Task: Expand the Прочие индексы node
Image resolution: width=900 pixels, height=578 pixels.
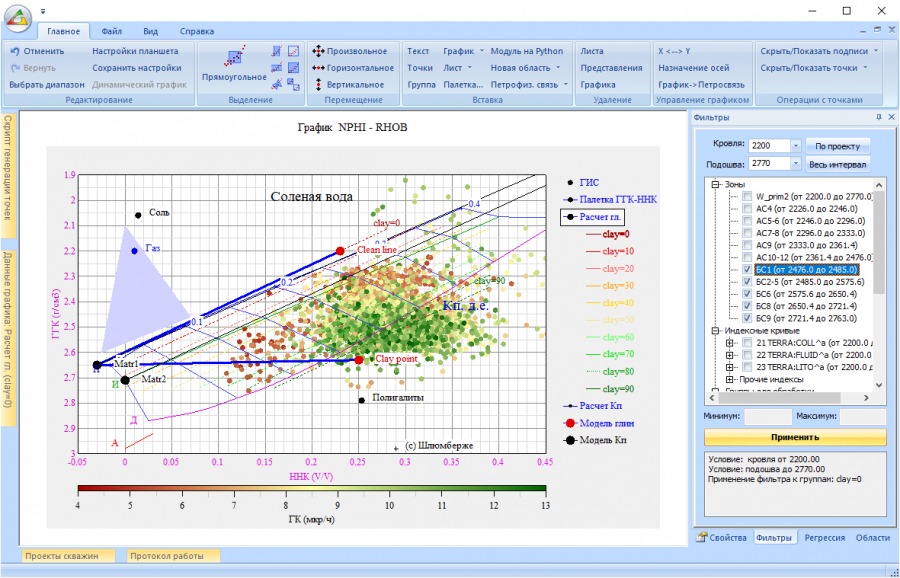Action: 730,379
